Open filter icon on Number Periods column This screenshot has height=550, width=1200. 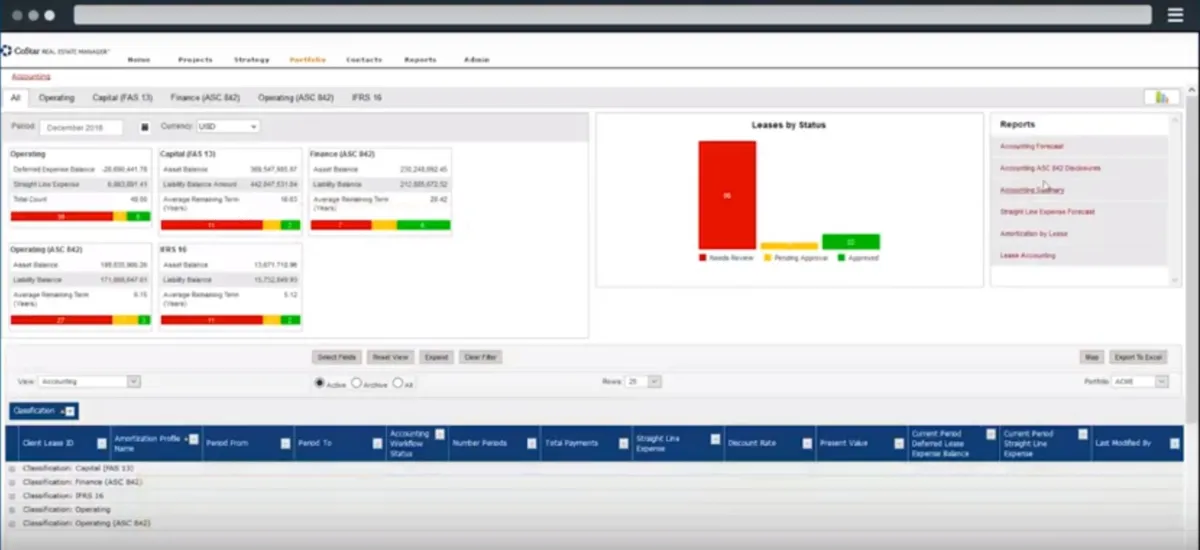(530, 443)
